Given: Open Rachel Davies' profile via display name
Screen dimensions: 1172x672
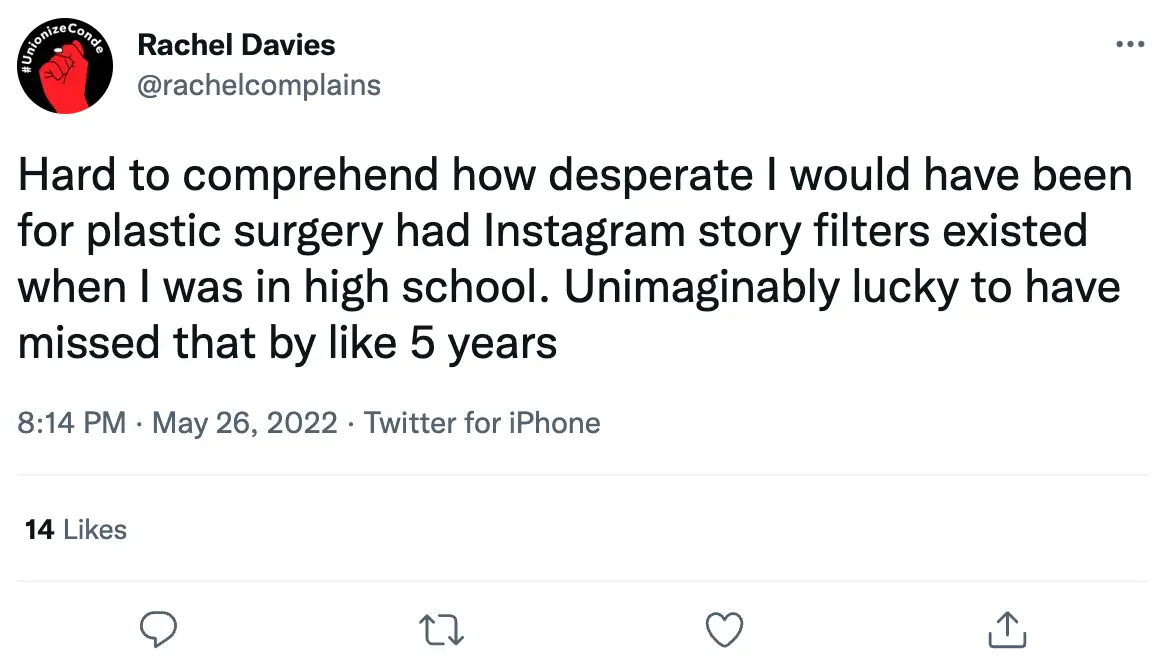Looking at the screenshot, I should (236, 45).
